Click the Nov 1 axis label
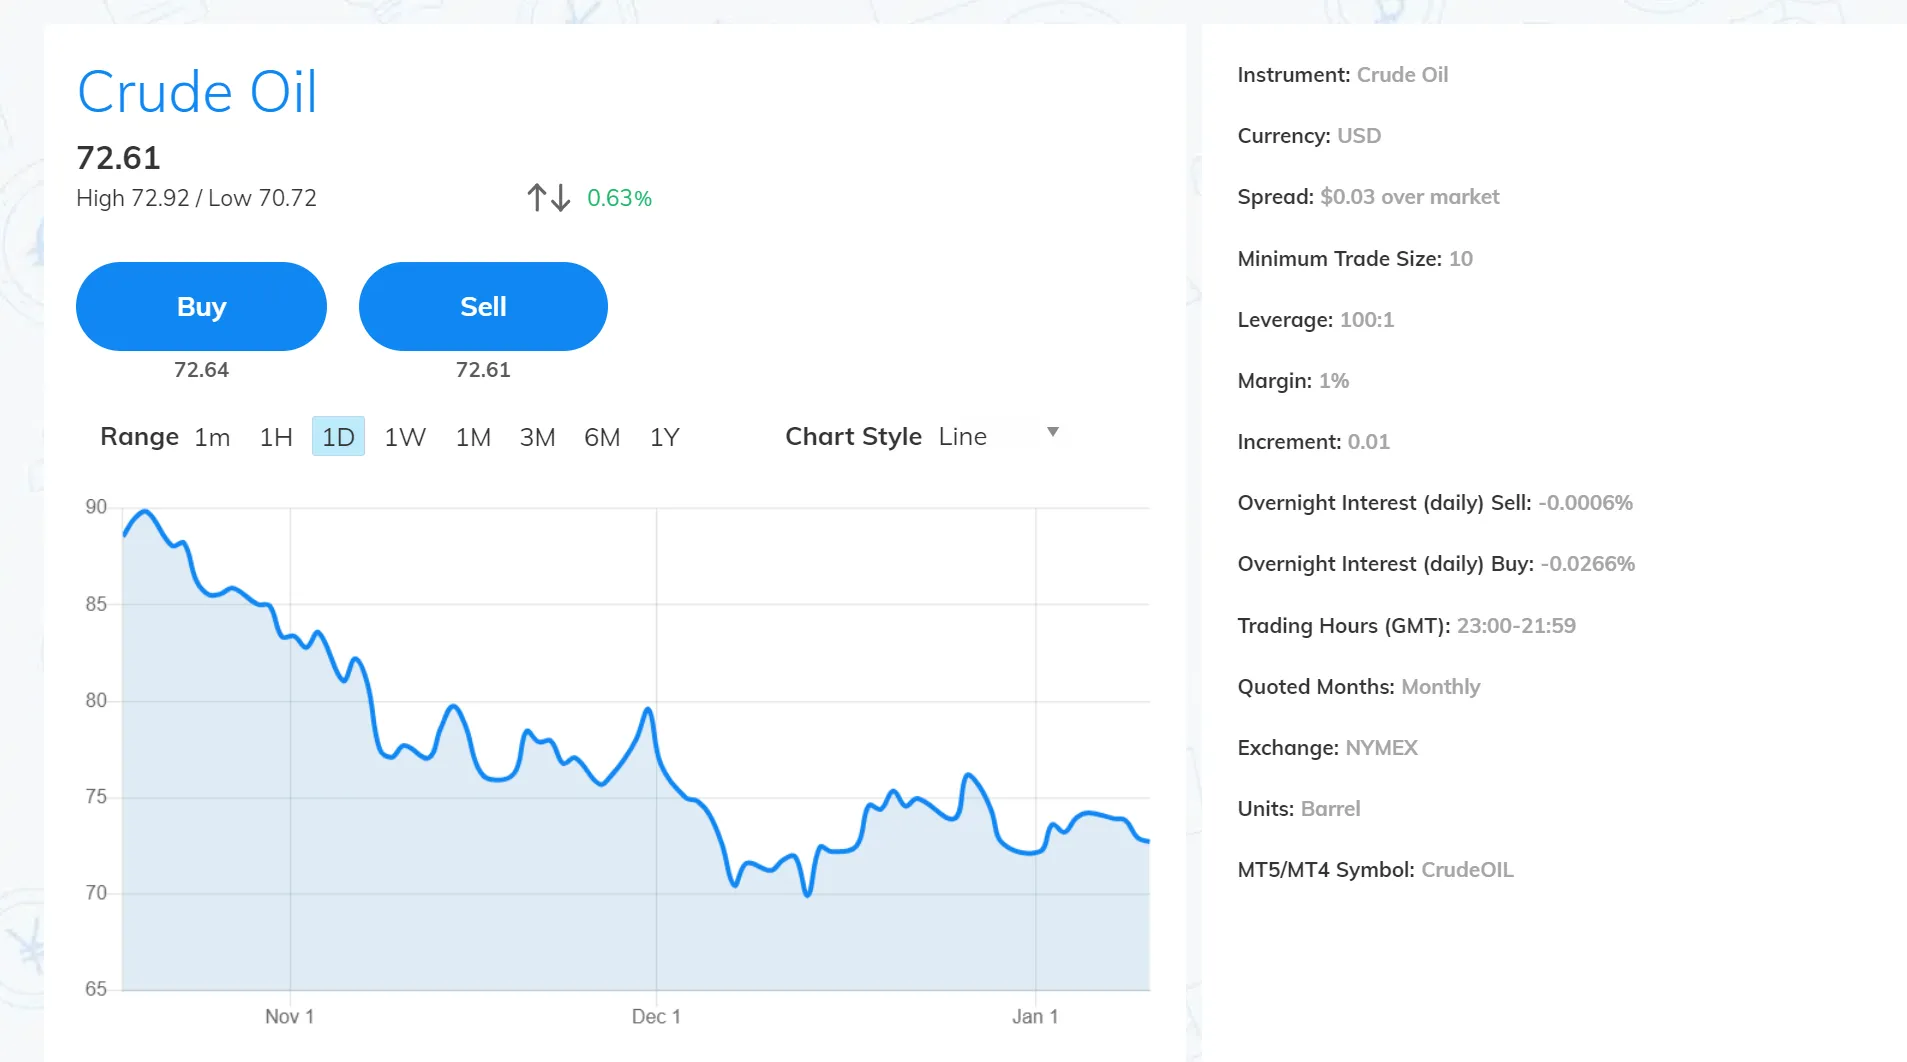The image size is (1907, 1062). tap(289, 1016)
